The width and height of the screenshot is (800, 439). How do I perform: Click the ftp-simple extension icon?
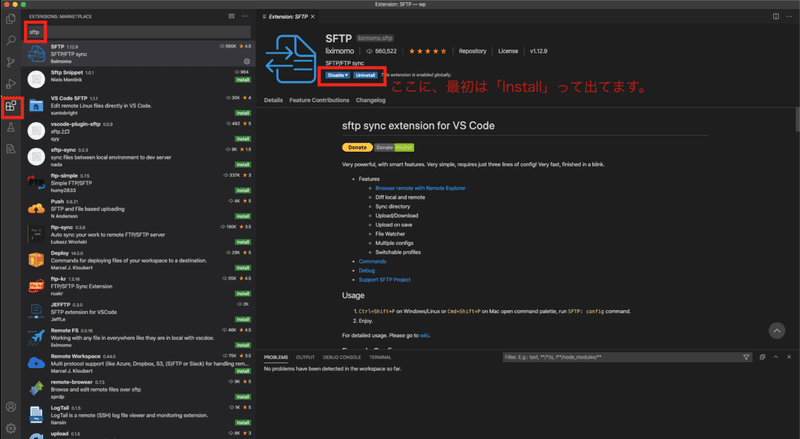click(36, 183)
